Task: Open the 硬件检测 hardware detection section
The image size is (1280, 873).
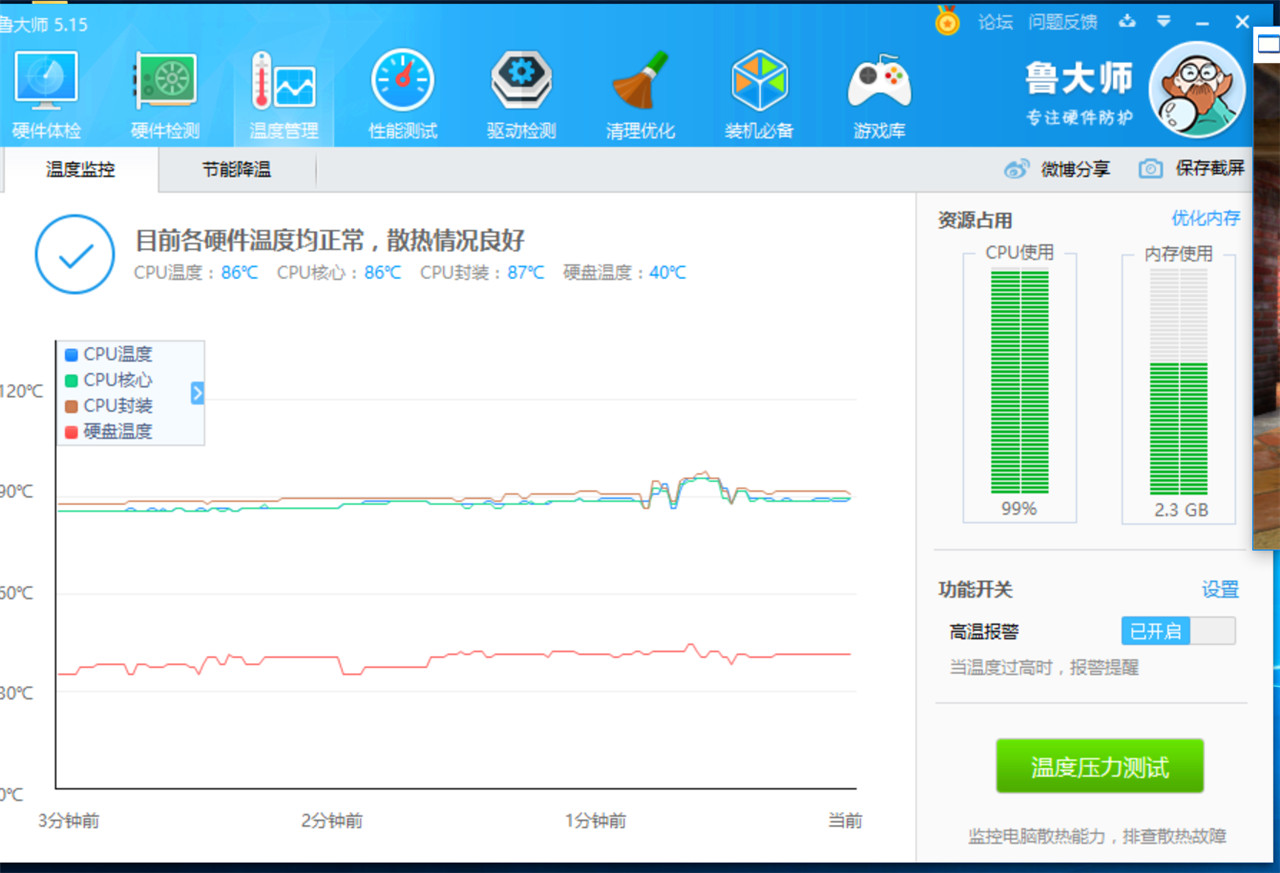Action: tap(165, 96)
